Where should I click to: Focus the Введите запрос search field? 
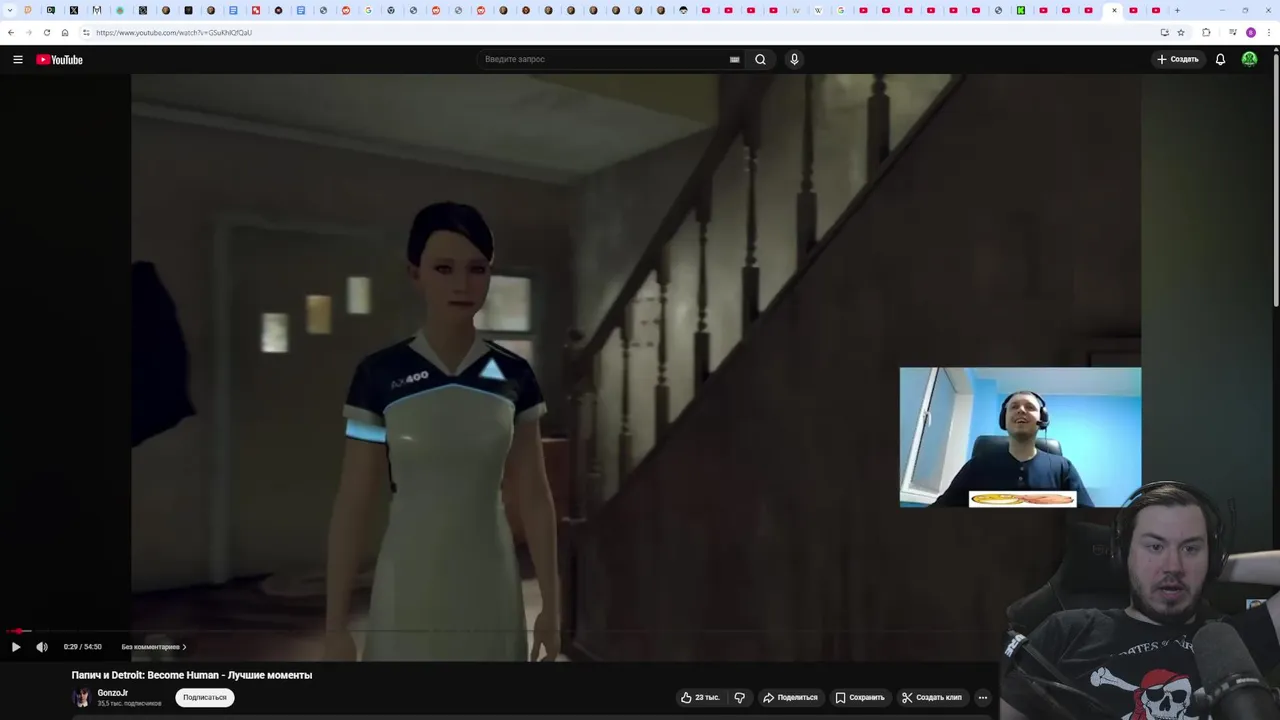(x=605, y=60)
